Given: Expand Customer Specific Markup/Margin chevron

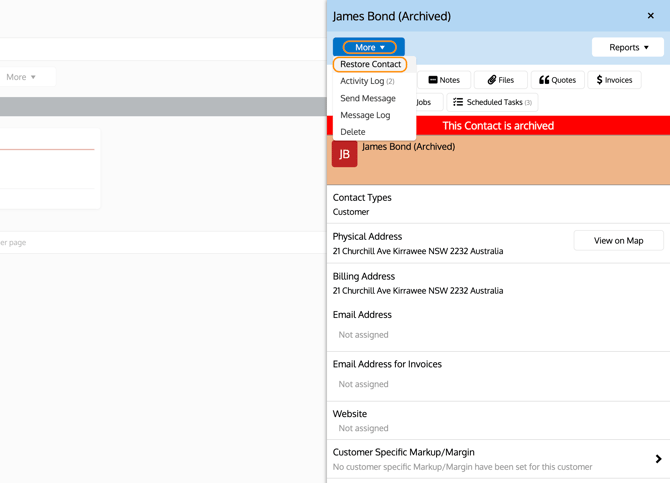Looking at the screenshot, I should click(658, 459).
